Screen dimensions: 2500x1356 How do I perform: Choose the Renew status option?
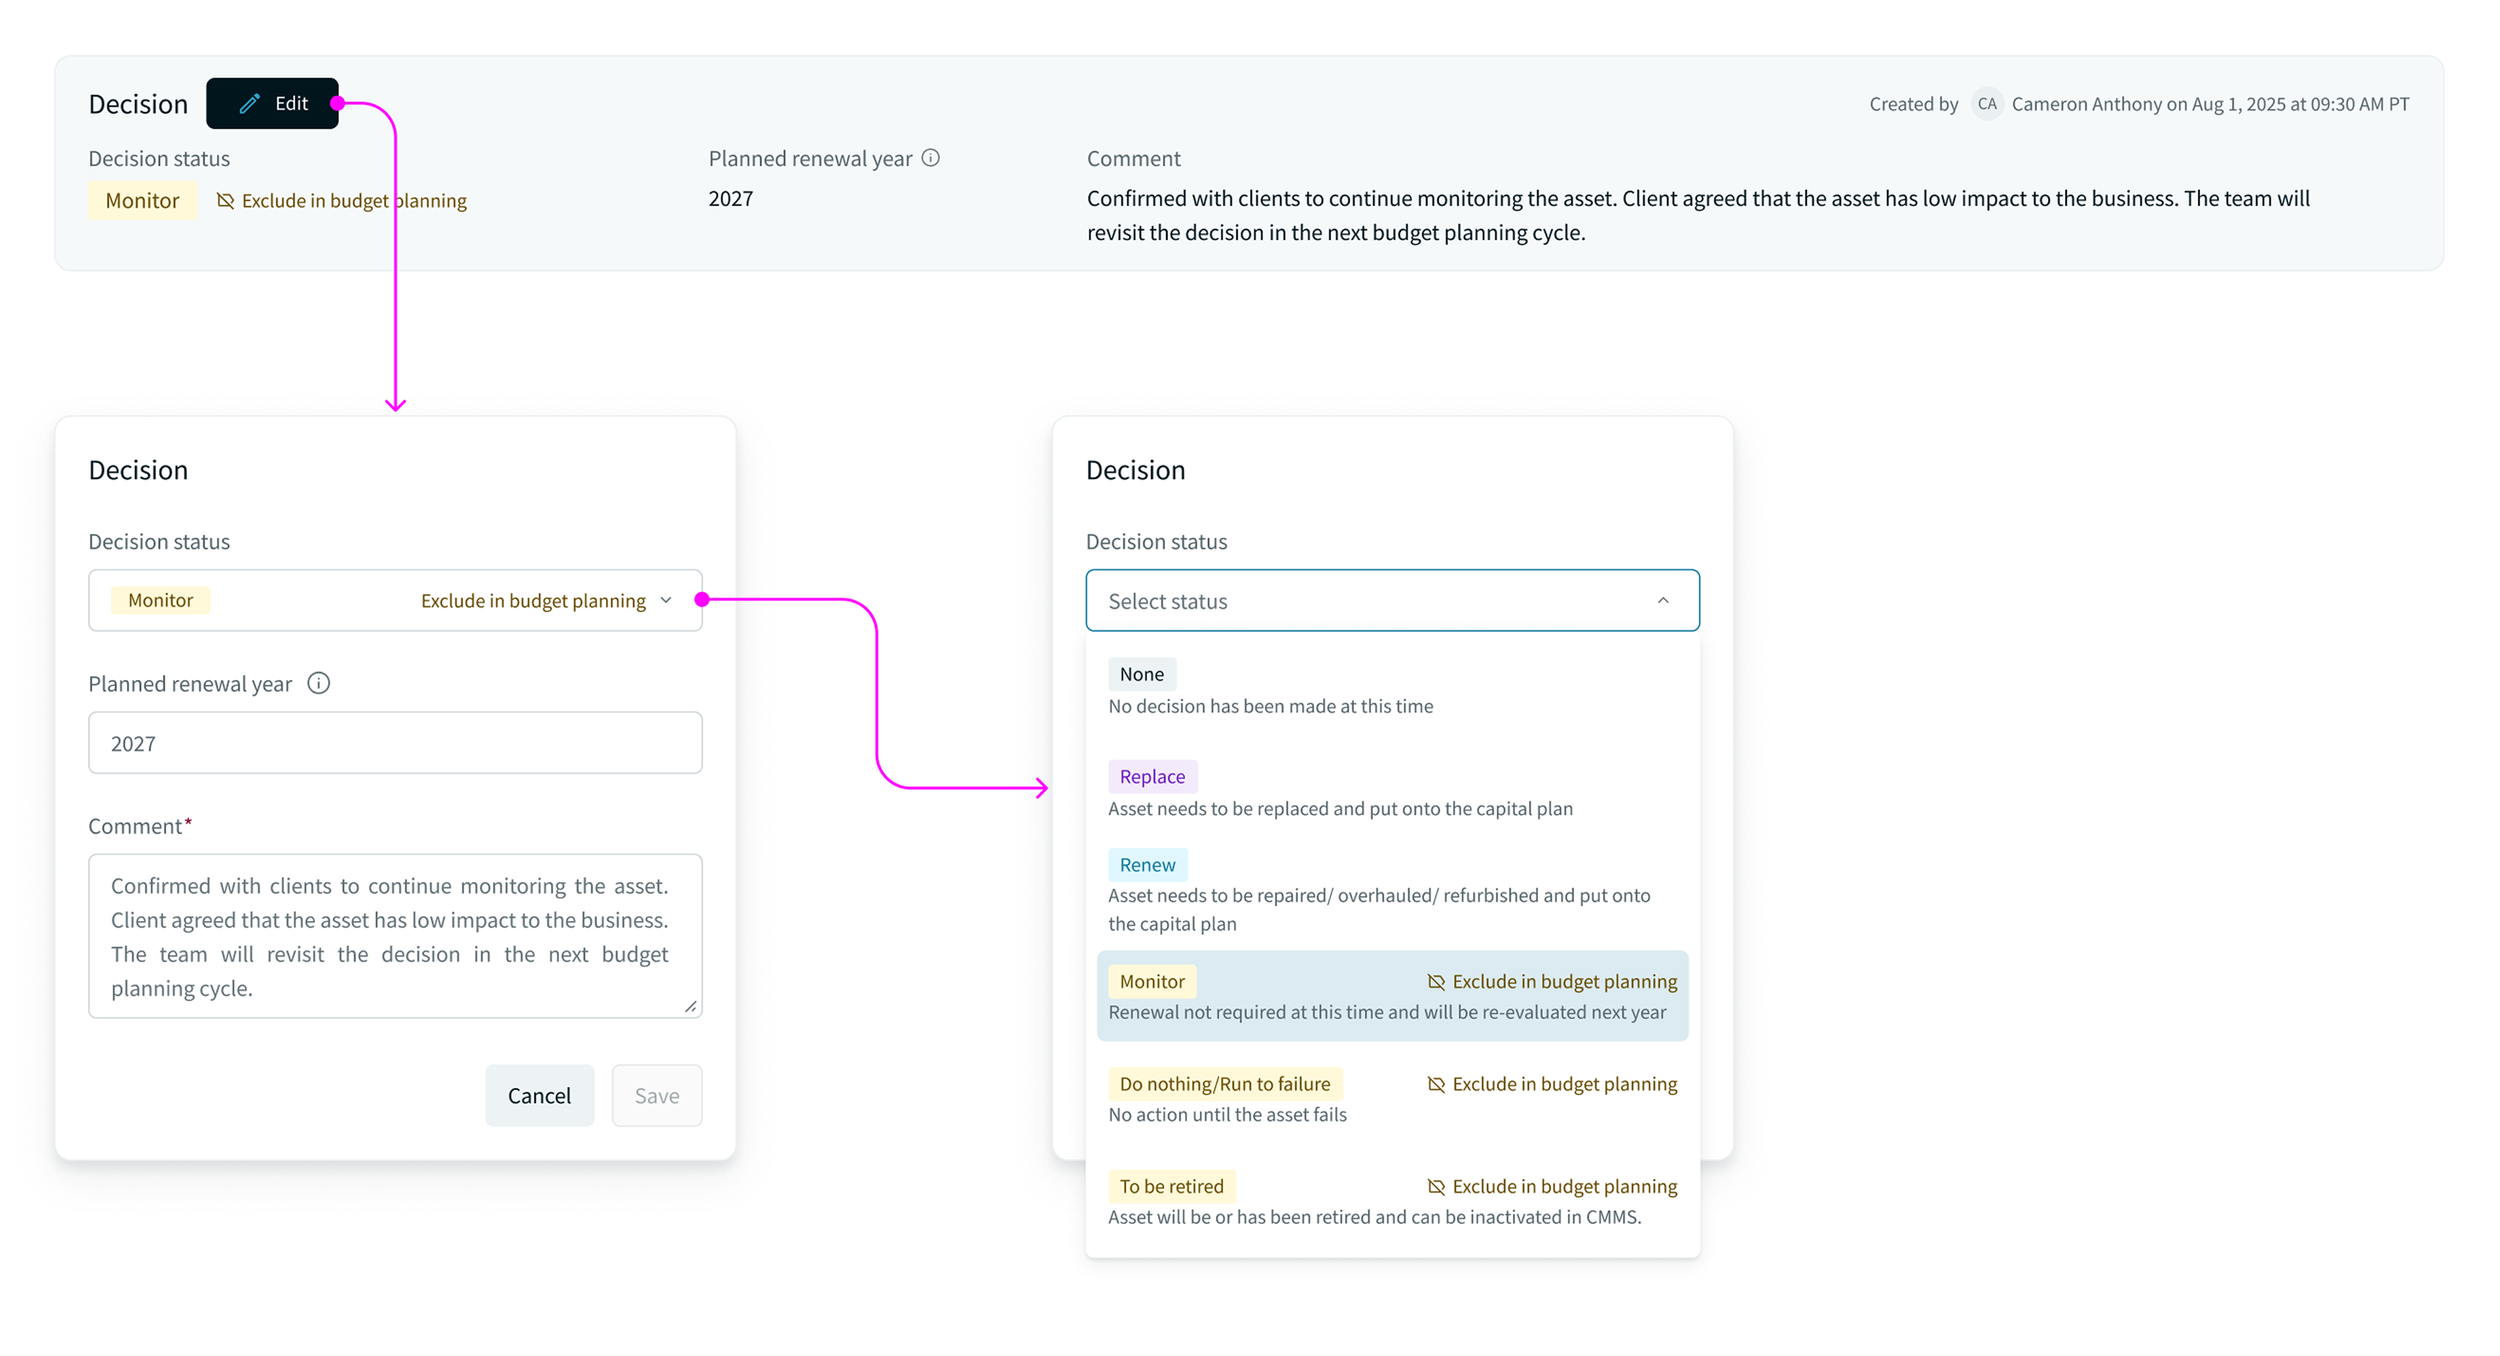pos(1147,865)
